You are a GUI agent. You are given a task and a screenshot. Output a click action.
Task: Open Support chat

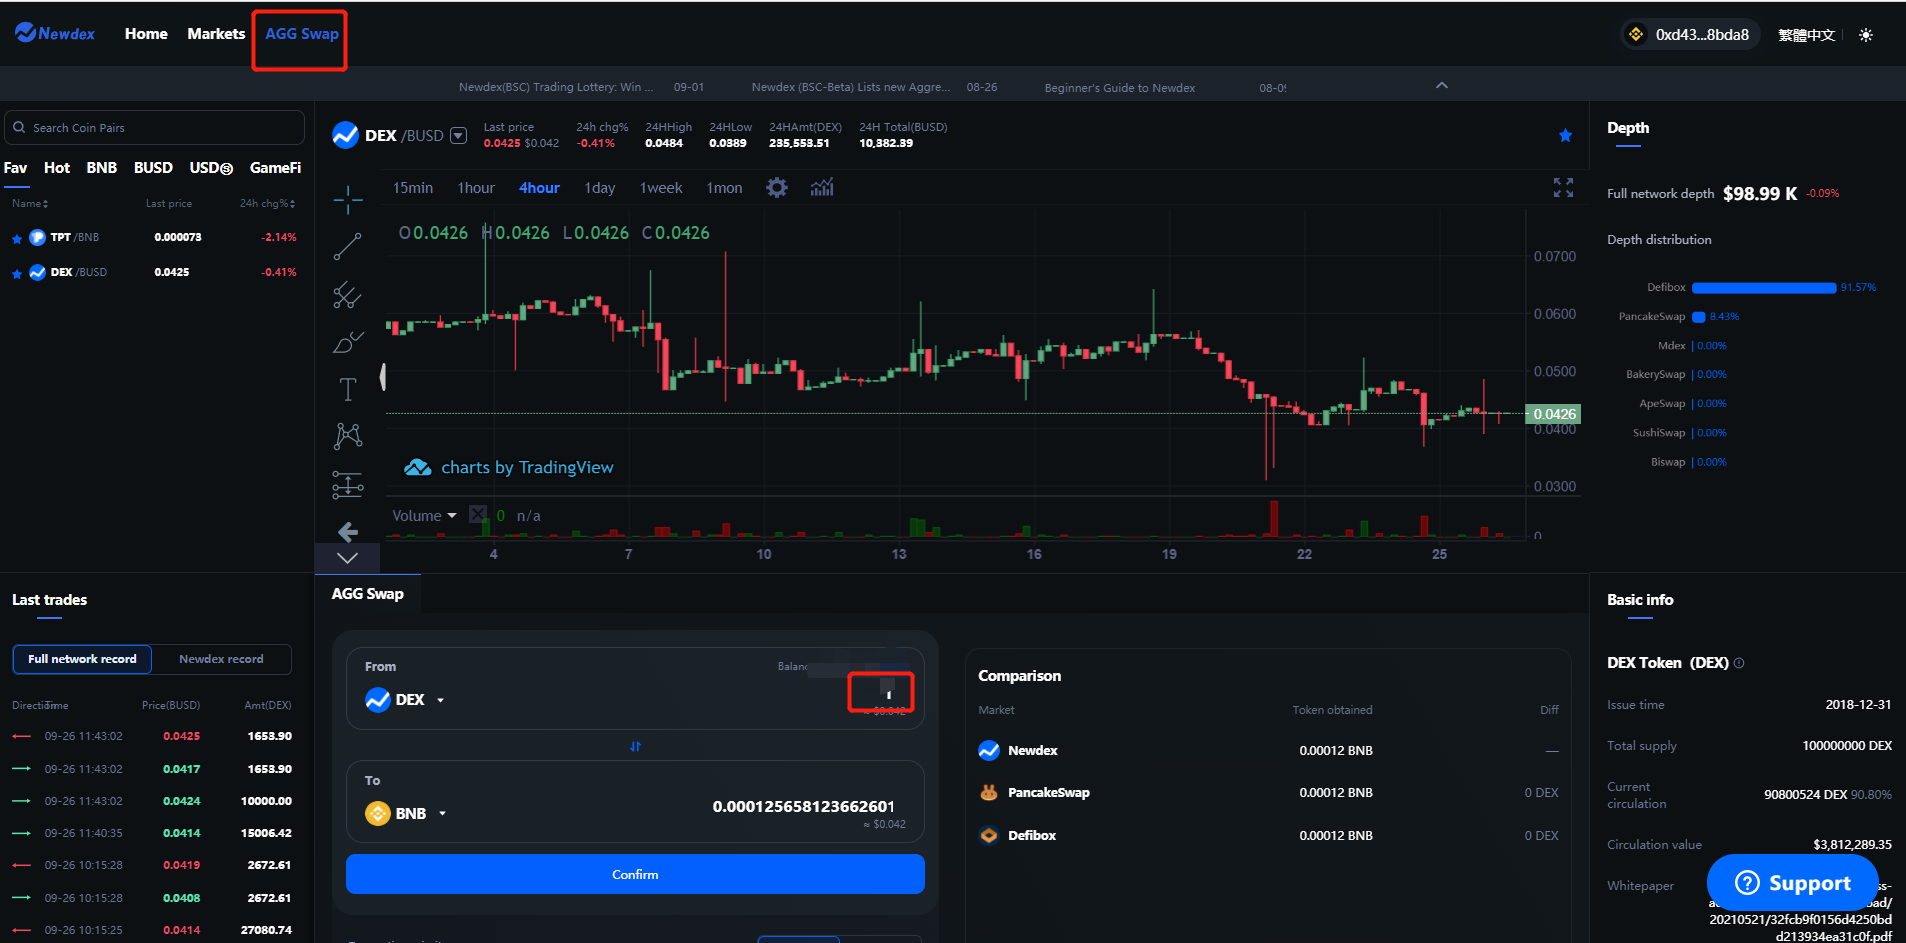[x=1792, y=883]
